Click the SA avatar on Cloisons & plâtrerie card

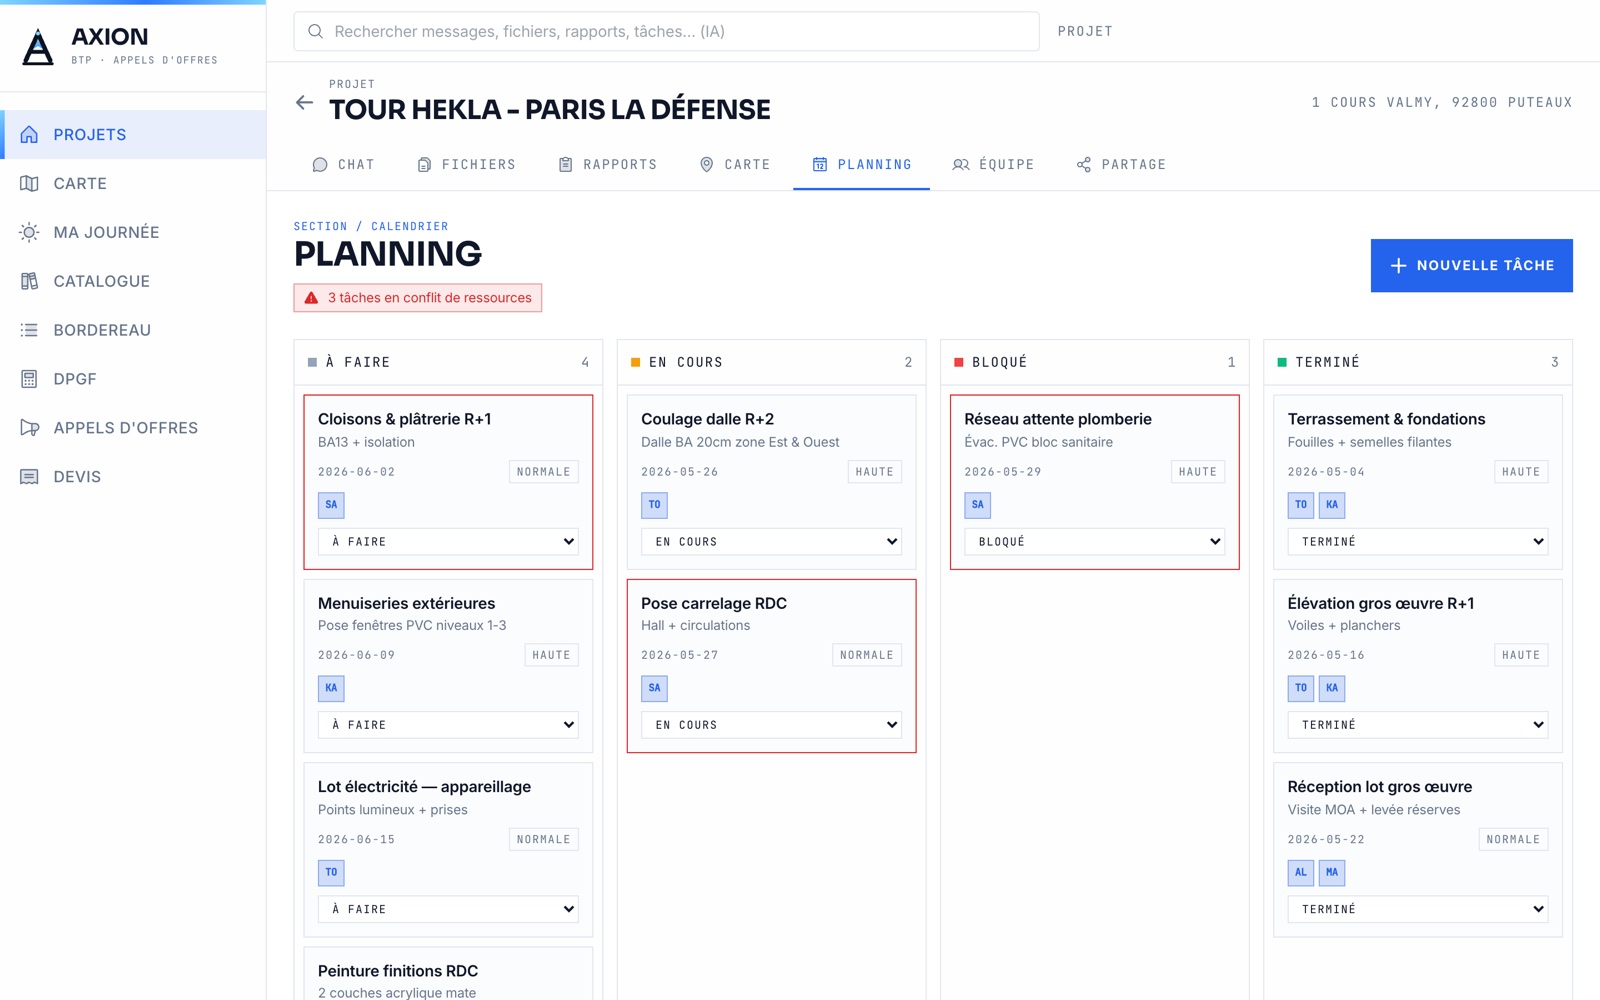(331, 505)
